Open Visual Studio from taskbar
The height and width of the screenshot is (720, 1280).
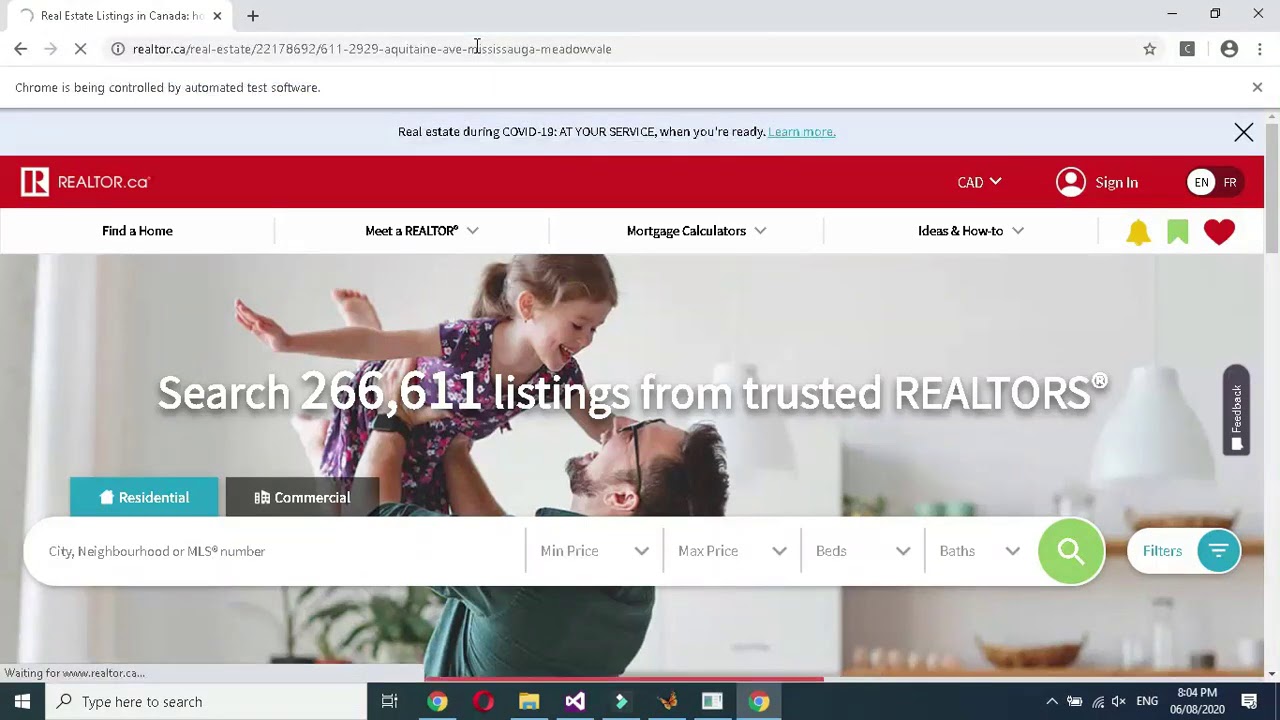575,702
